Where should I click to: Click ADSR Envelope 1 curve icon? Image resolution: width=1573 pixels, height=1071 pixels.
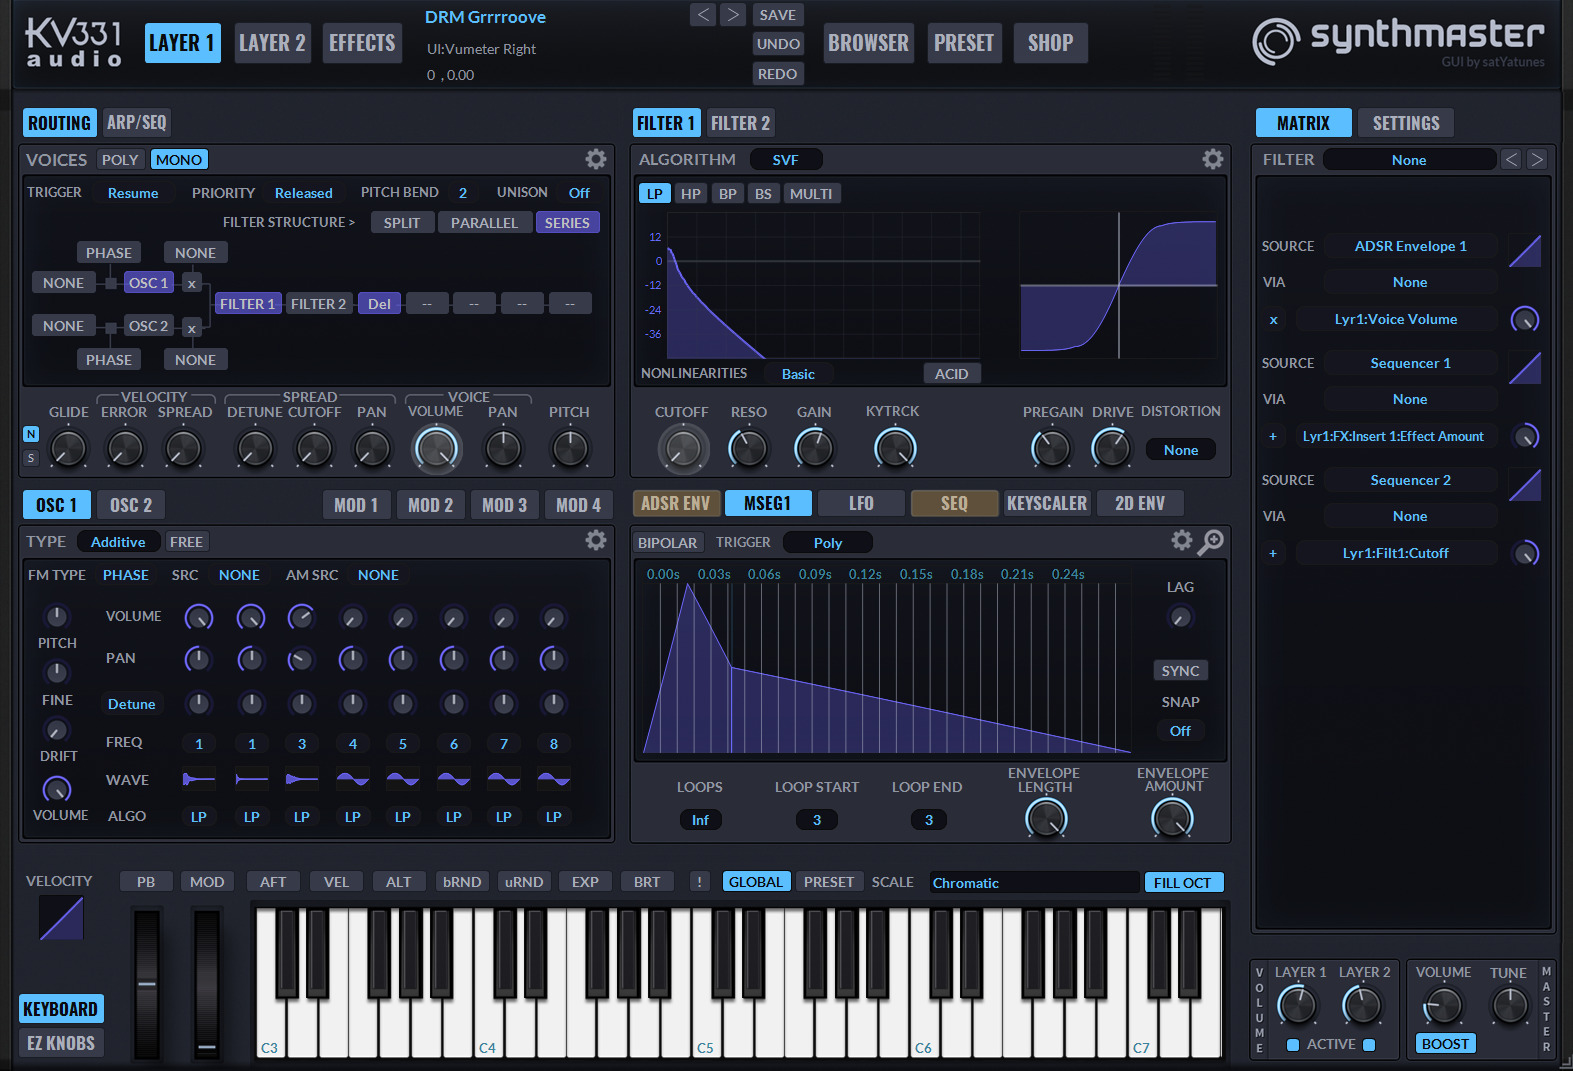1525,251
